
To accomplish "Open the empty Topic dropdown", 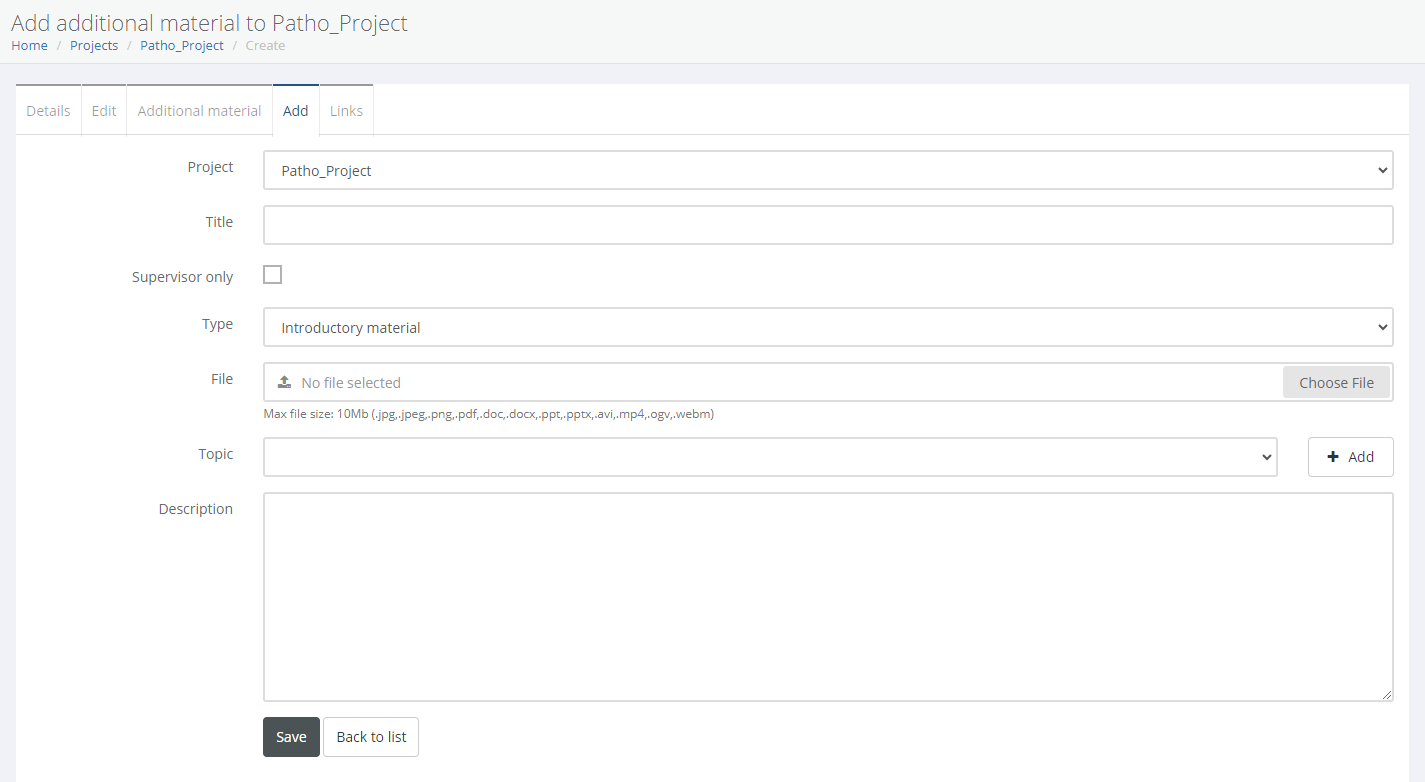I will [770, 457].
